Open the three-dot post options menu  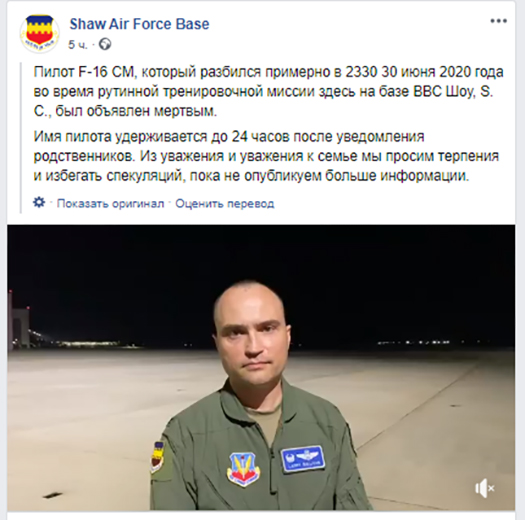(499, 21)
